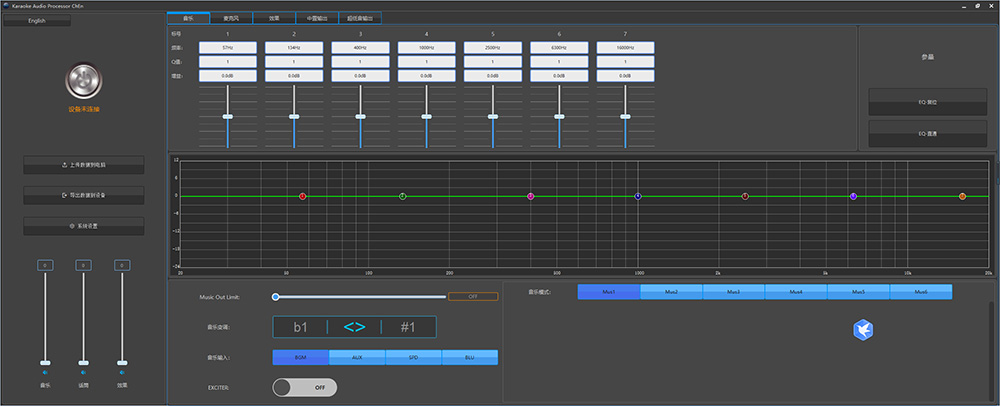Click the 音乐 volume slider handle
The height and width of the screenshot is (406, 1000).
tap(45, 363)
